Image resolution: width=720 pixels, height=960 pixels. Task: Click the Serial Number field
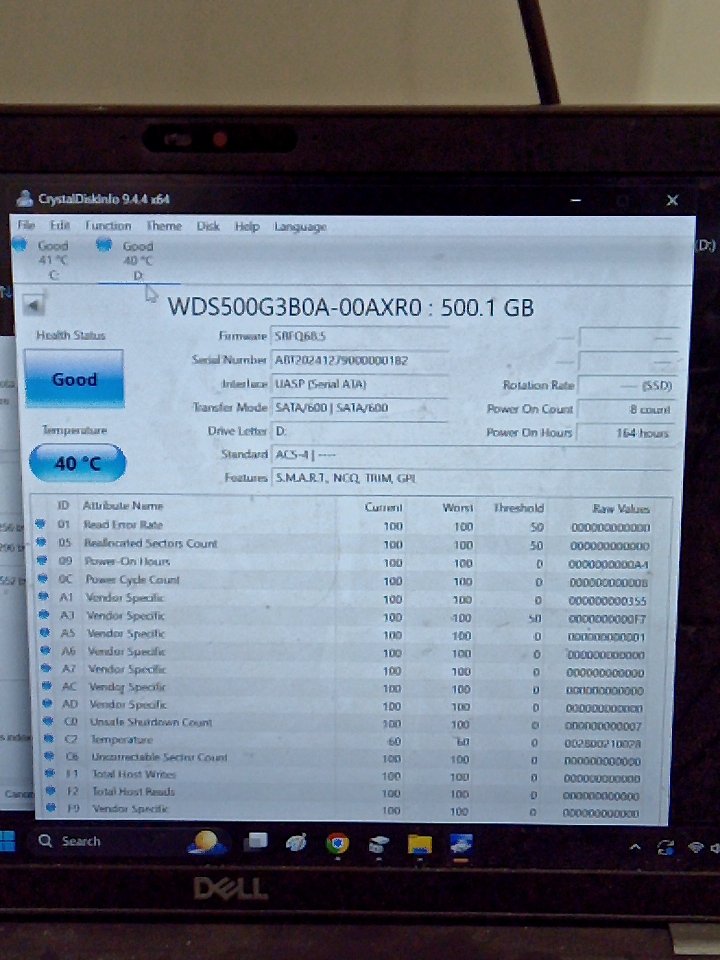coord(359,360)
